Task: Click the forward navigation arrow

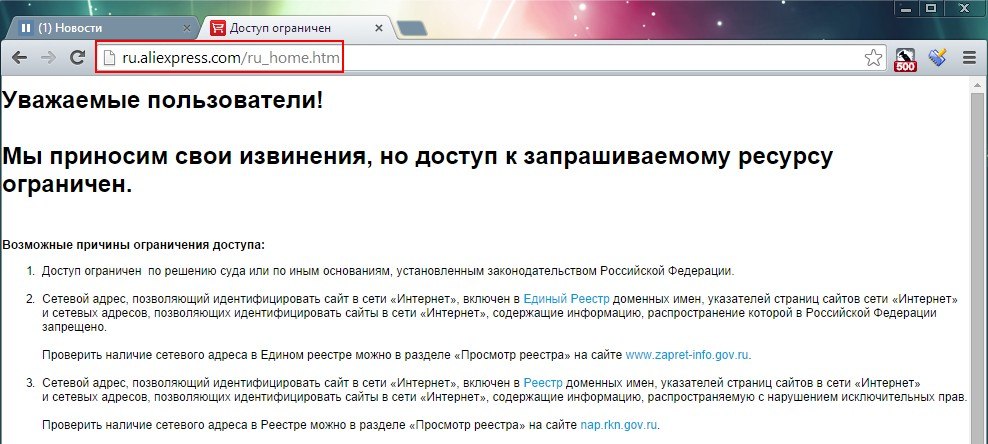Action: [48, 58]
